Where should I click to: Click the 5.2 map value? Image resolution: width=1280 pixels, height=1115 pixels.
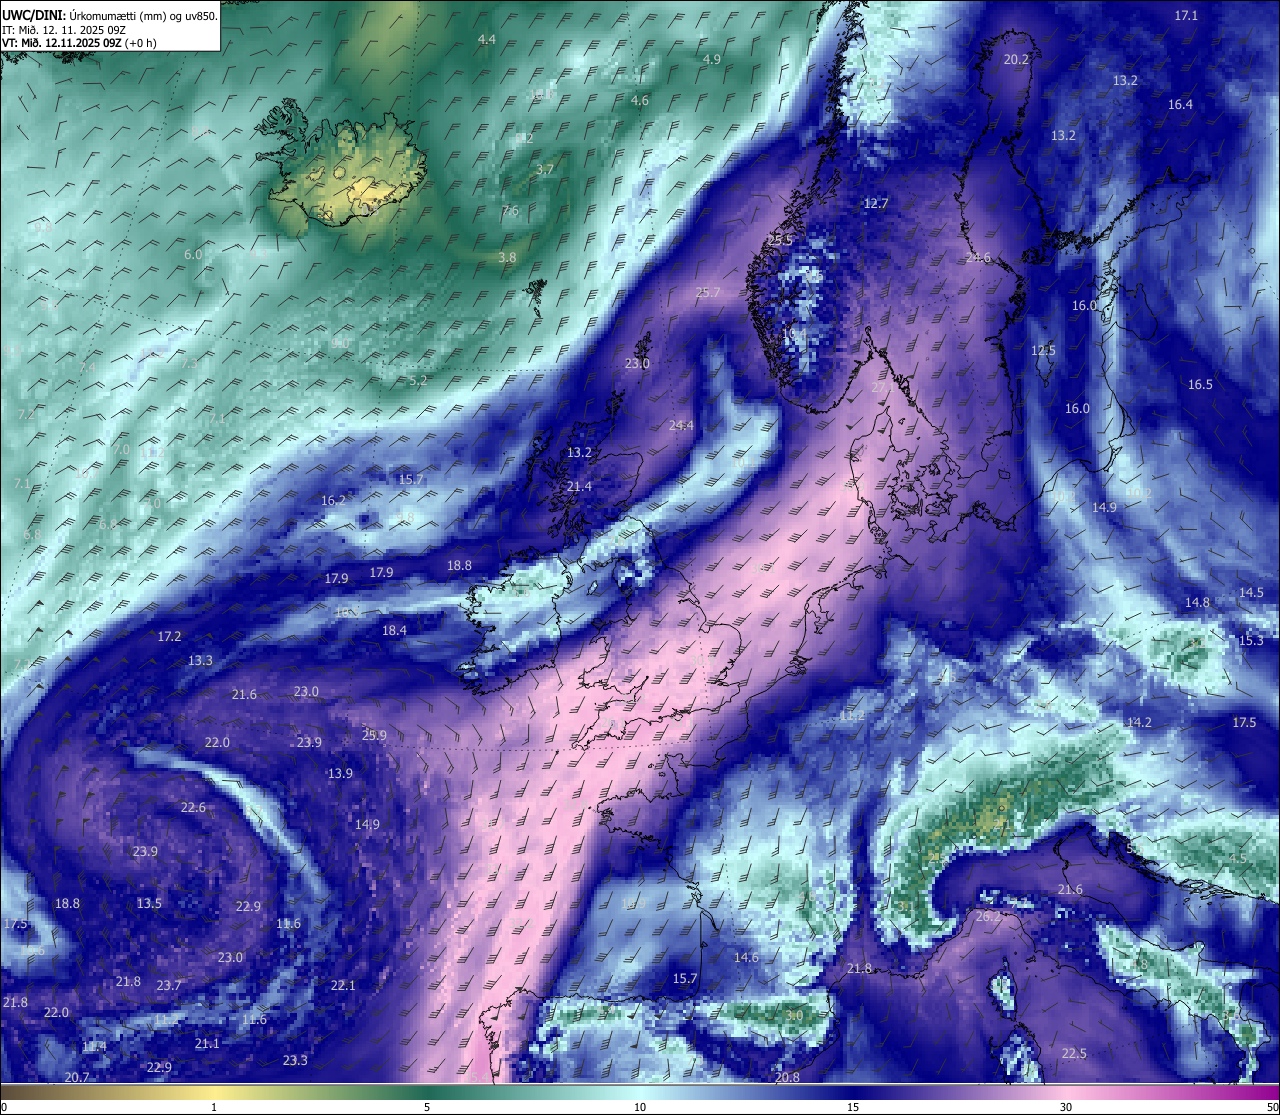point(418,381)
